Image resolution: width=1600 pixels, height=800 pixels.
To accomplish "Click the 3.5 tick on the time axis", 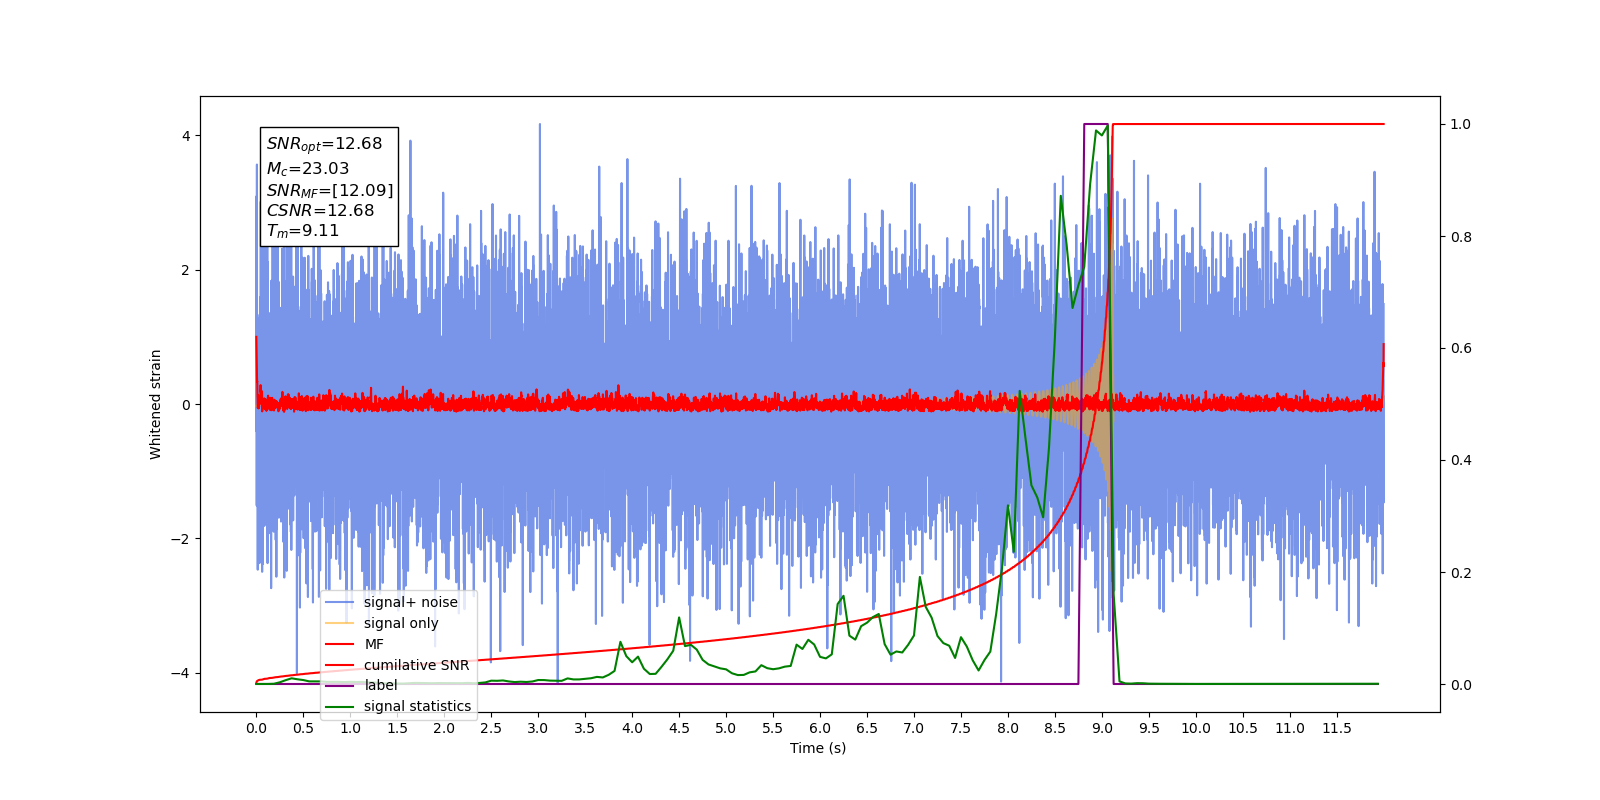I will point(585,728).
